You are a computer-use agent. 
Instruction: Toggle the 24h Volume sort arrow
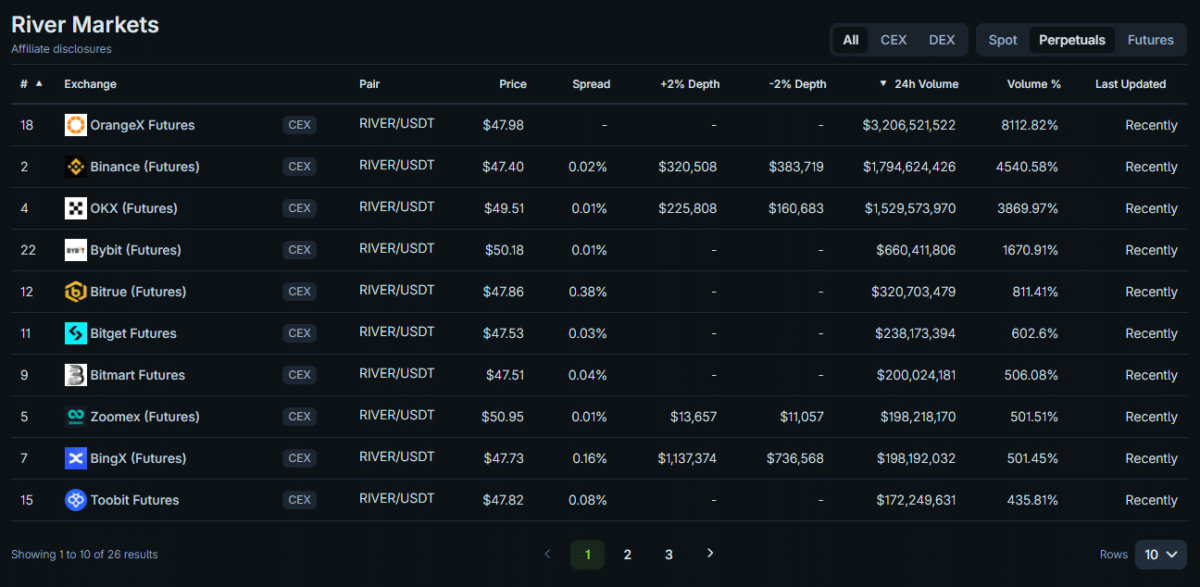click(883, 84)
